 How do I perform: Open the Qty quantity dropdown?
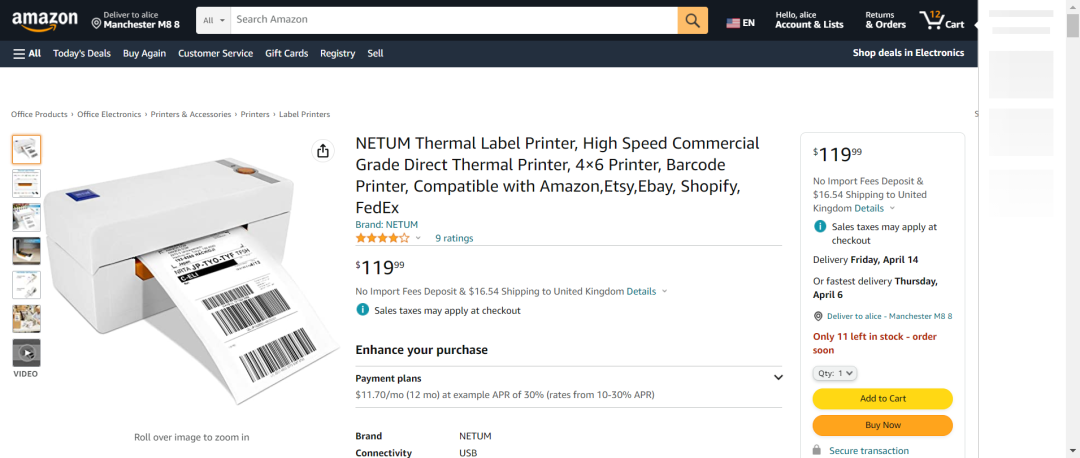pyautogui.click(x=835, y=373)
